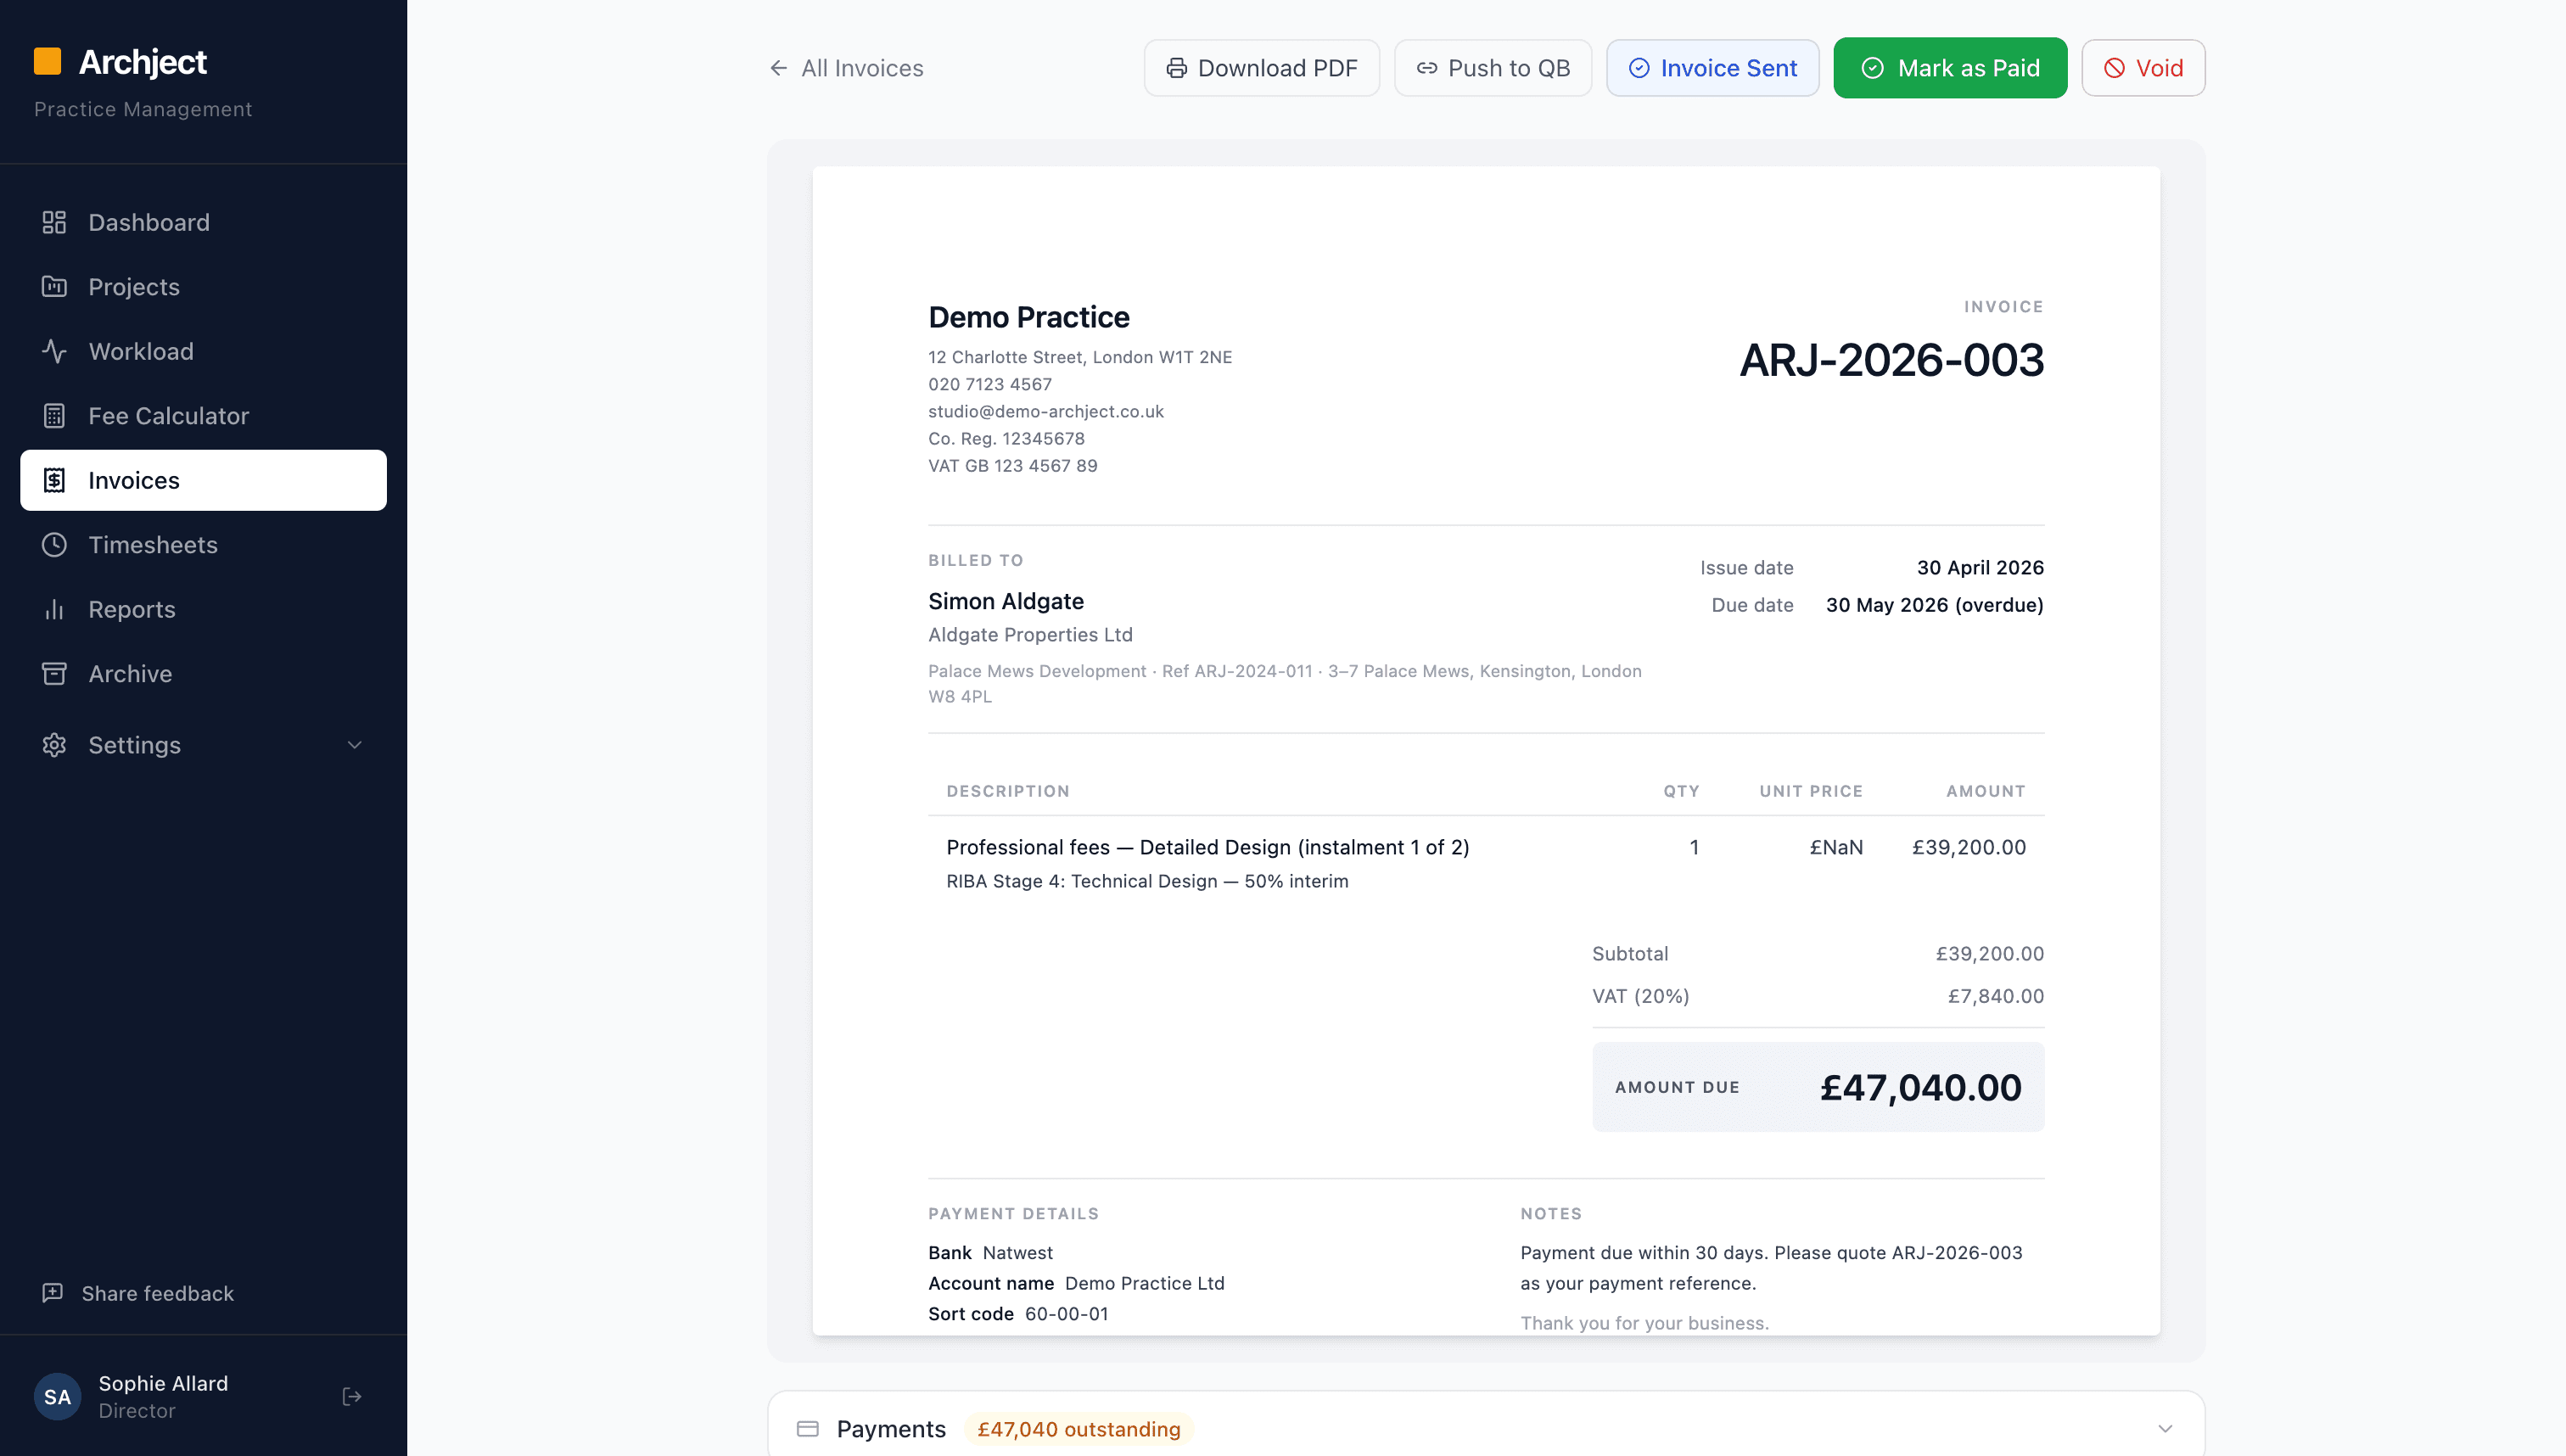Click the ban icon in Void
This screenshot has width=2566, height=1456.
click(2114, 68)
